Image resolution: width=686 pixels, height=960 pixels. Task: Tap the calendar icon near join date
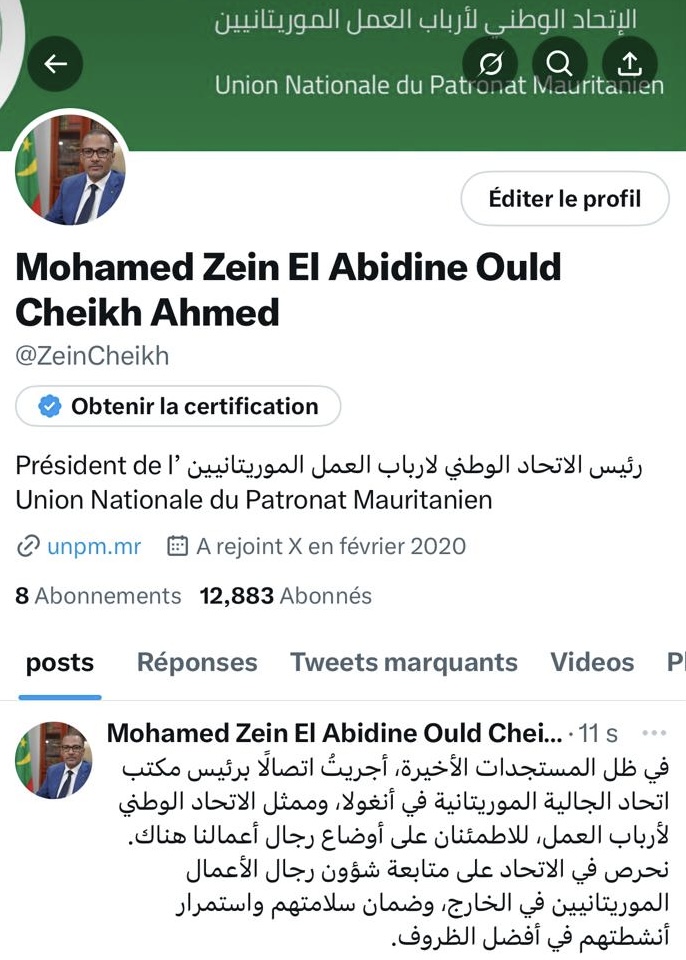coord(177,546)
